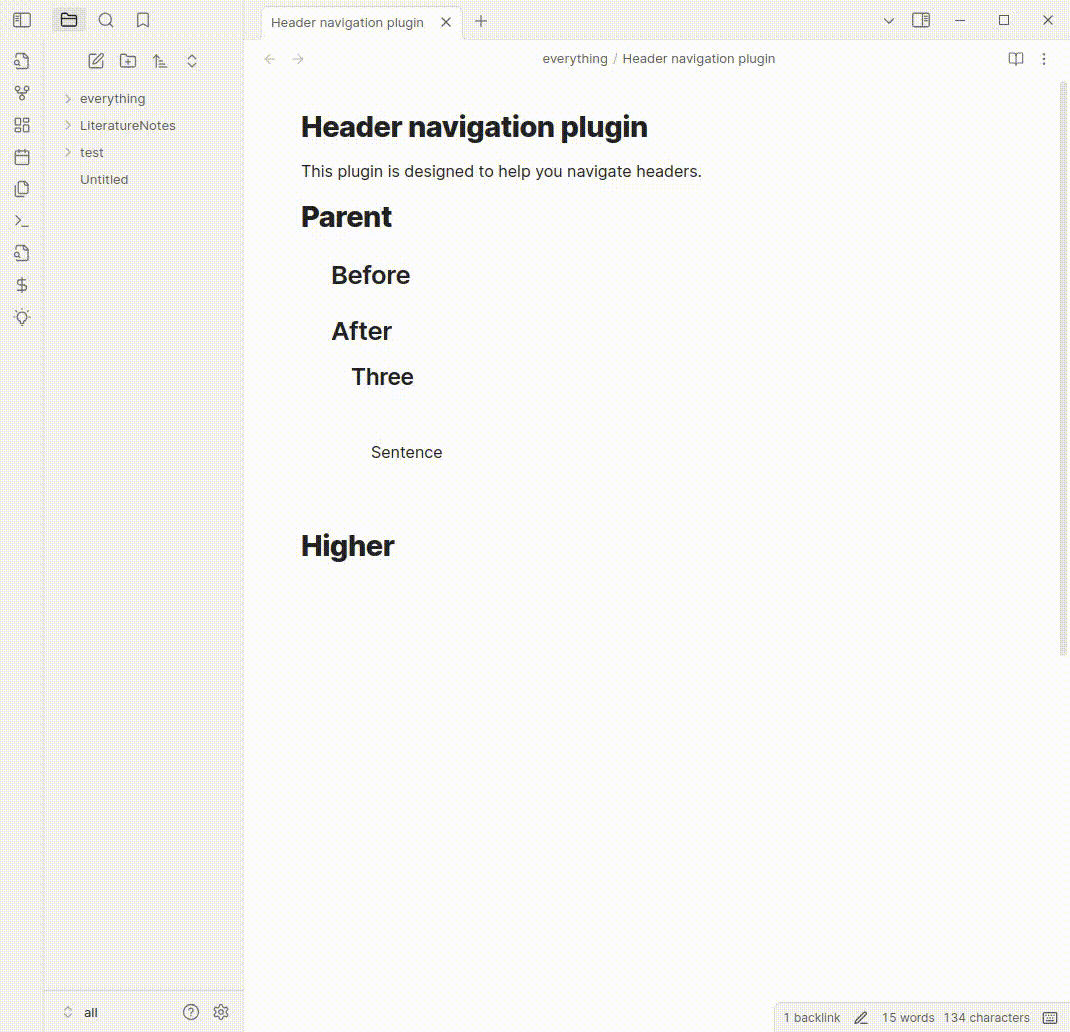Viewport: 1070px width, 1032px height.
Task: Click the editor vertical scrollbar
Action: pyautogui.click(x=1062, y=369)
